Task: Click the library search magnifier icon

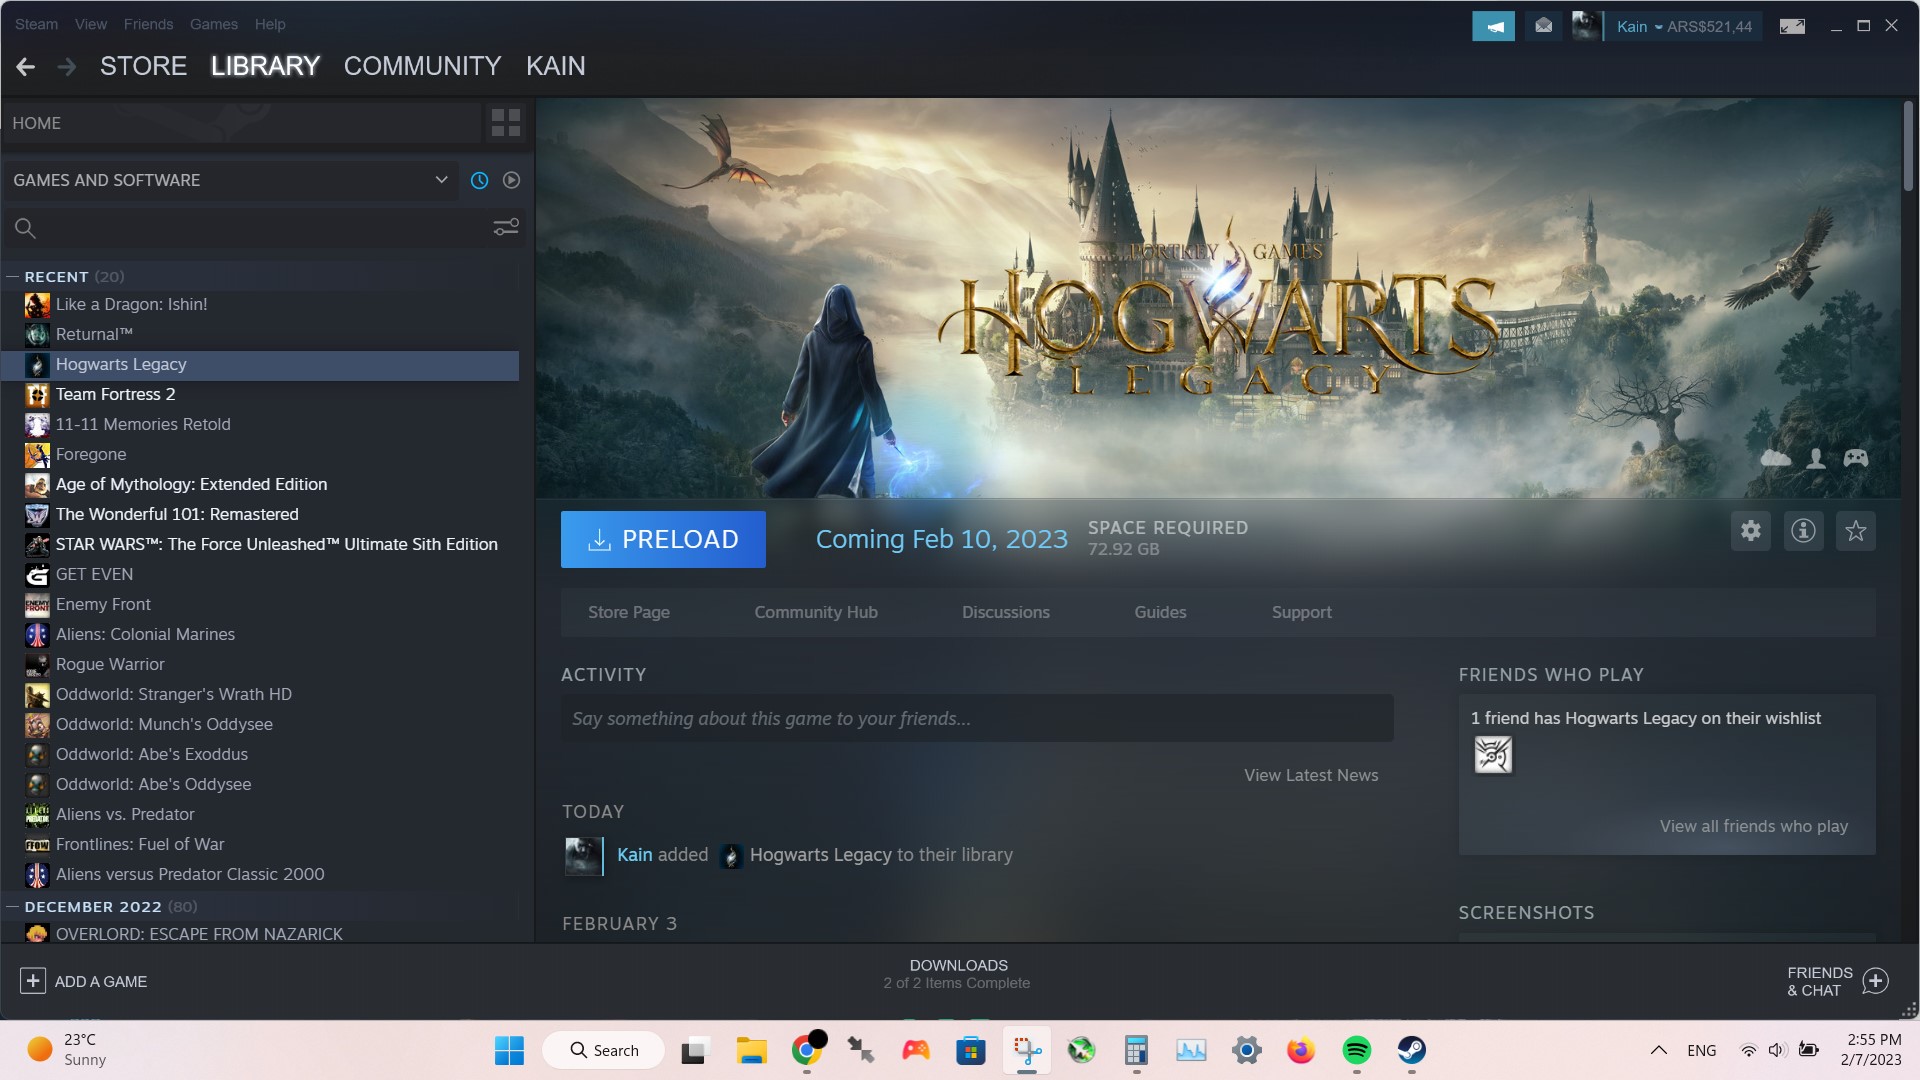Action: pyautogui.click(x=25, y=228)
